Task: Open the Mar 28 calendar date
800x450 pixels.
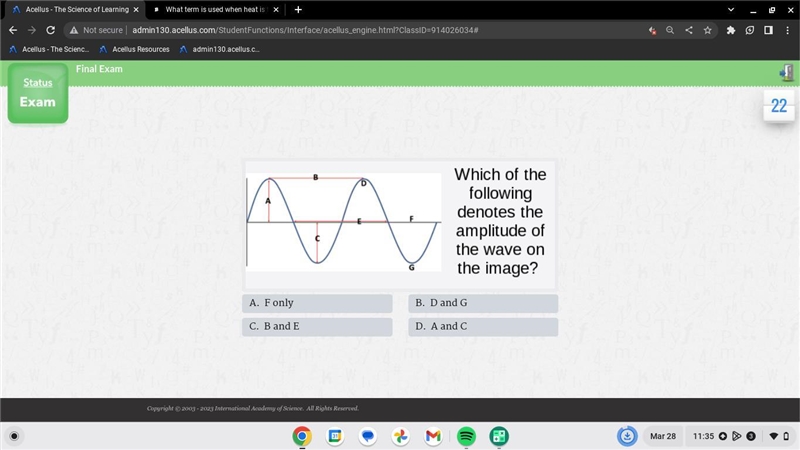Action: (x=663, y=436)
